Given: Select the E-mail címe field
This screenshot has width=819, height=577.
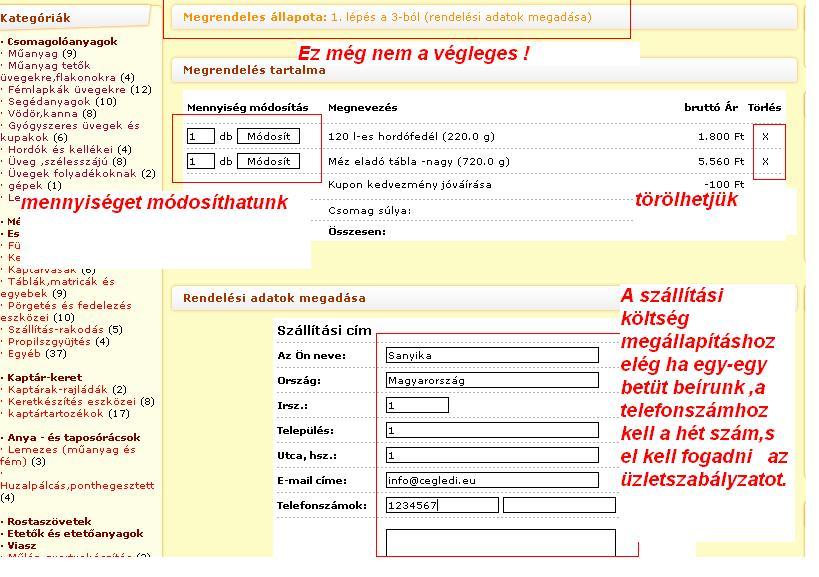Looking at the screenshot, I should 492,480.
